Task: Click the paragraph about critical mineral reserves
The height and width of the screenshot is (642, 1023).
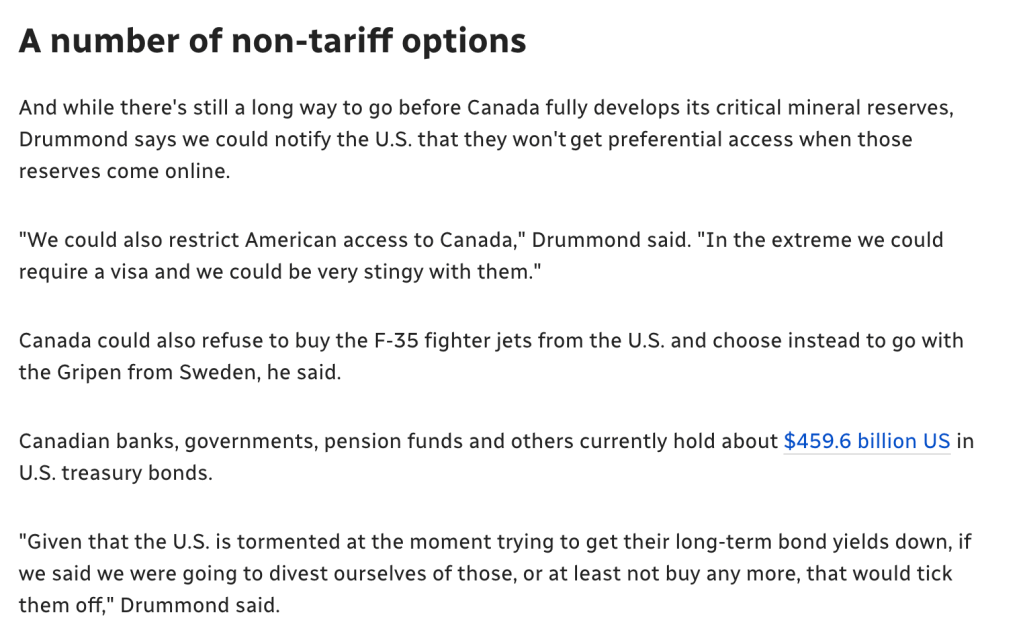Action: tap(486, 139)
